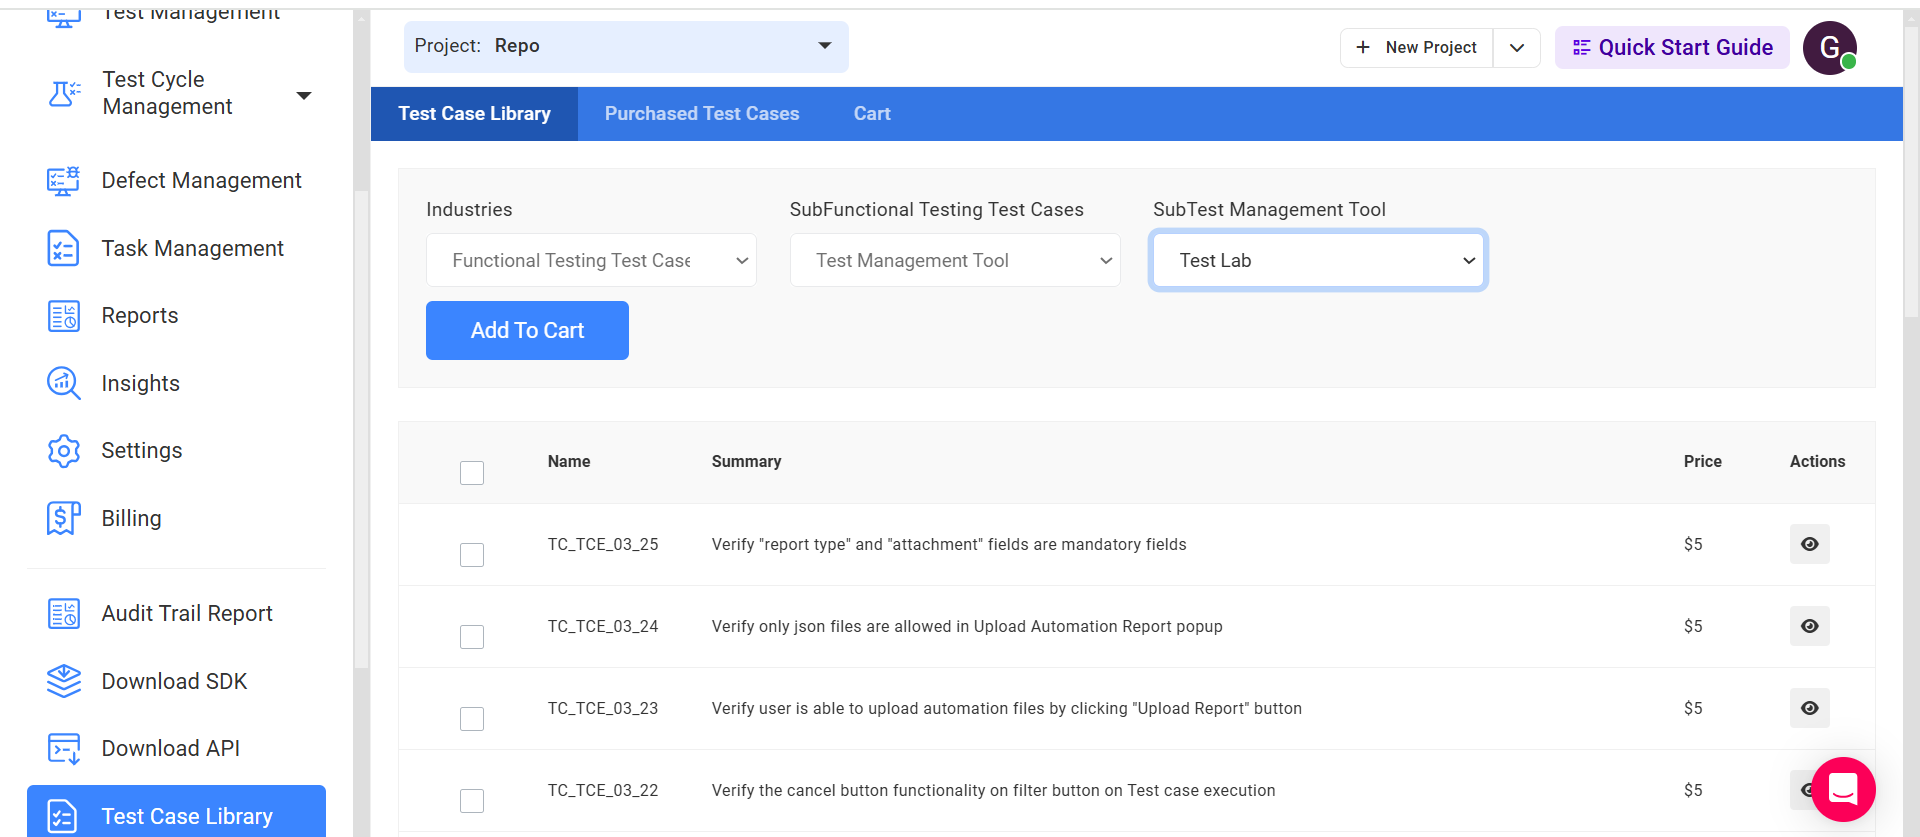Toggle the select-all checkbox in table header
The width and height of the screenshot is (1920, 837).
[472, 473]
